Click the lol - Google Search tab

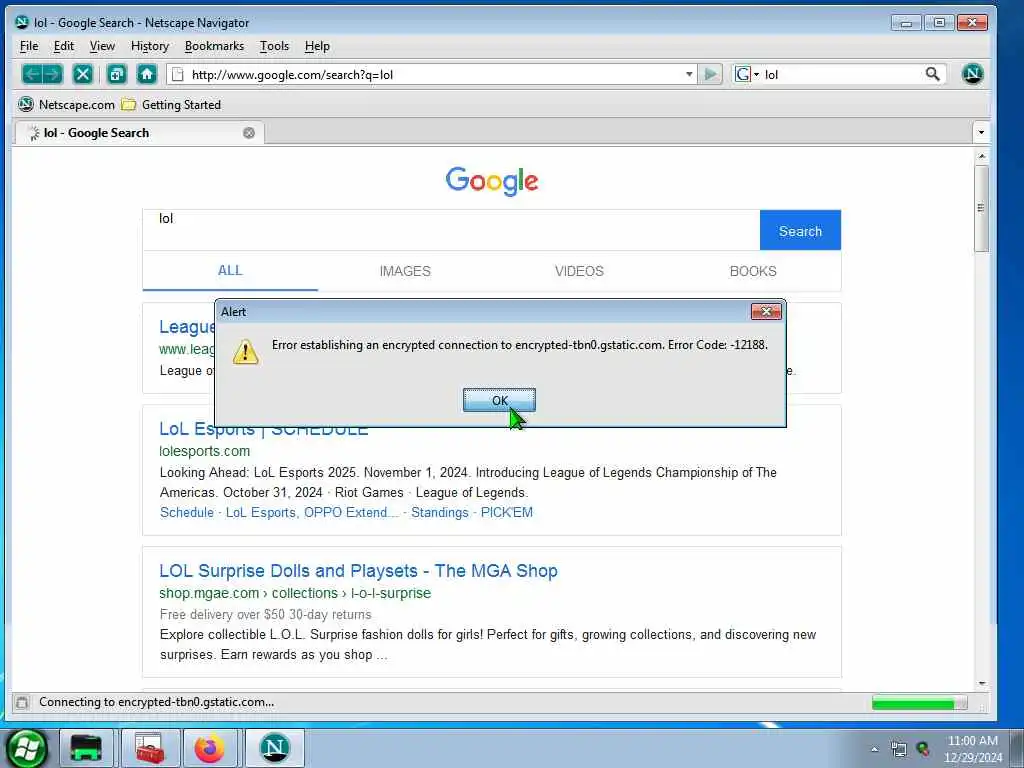(138, 133)
